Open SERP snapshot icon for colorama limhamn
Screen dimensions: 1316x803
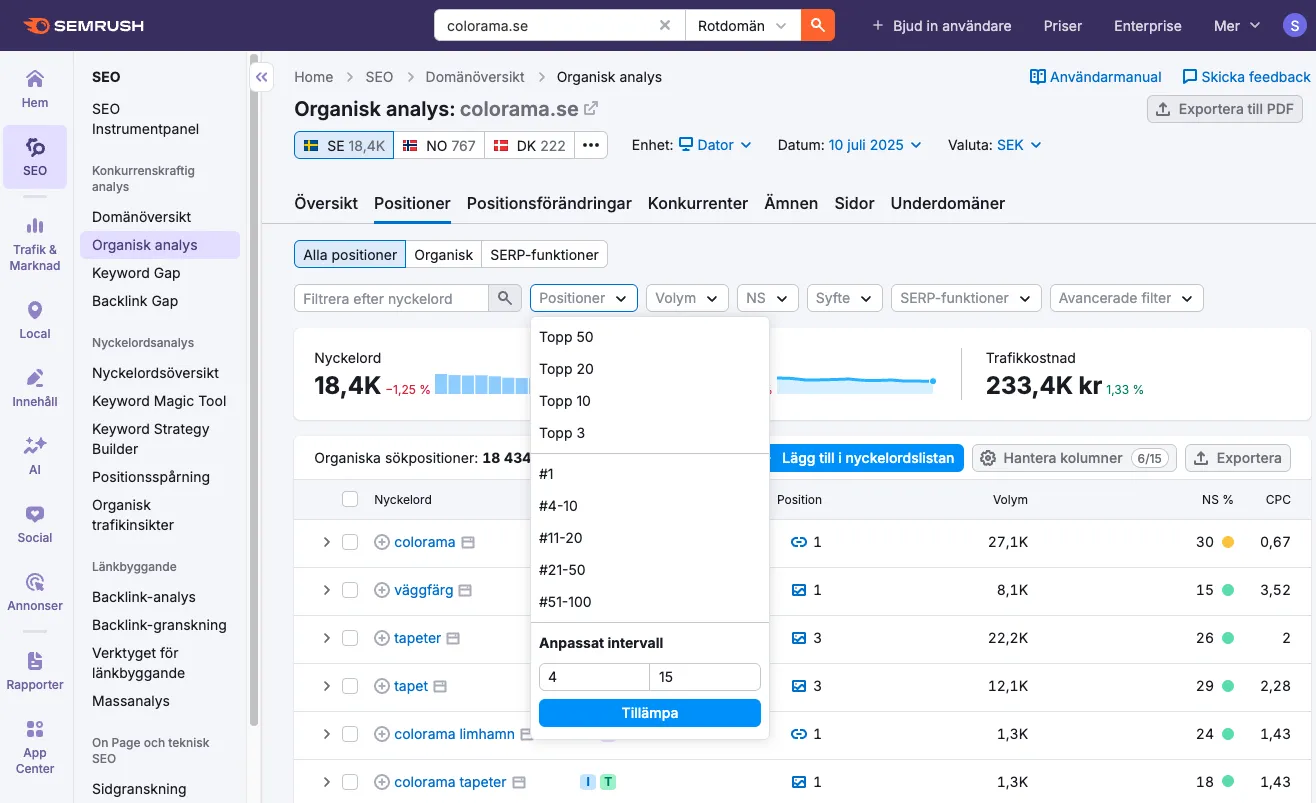click(x=527, y=734)
